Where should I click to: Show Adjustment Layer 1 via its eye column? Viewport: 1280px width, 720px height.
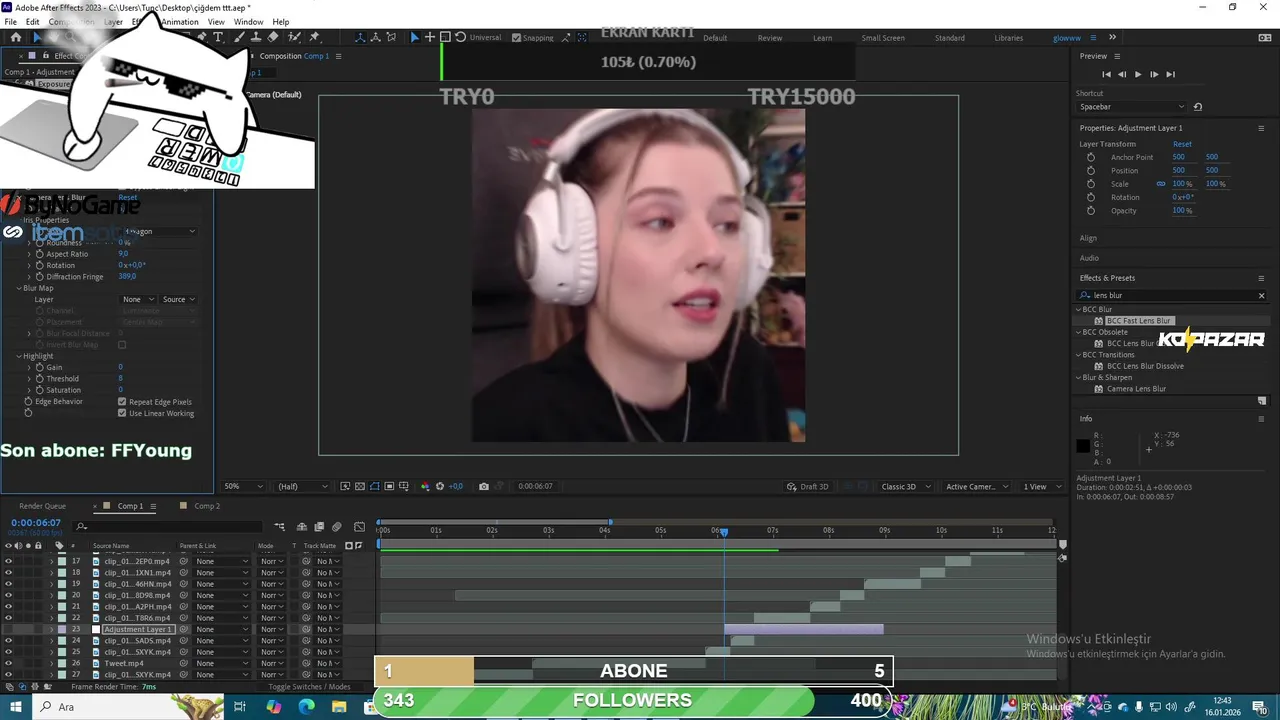[8, 629]
